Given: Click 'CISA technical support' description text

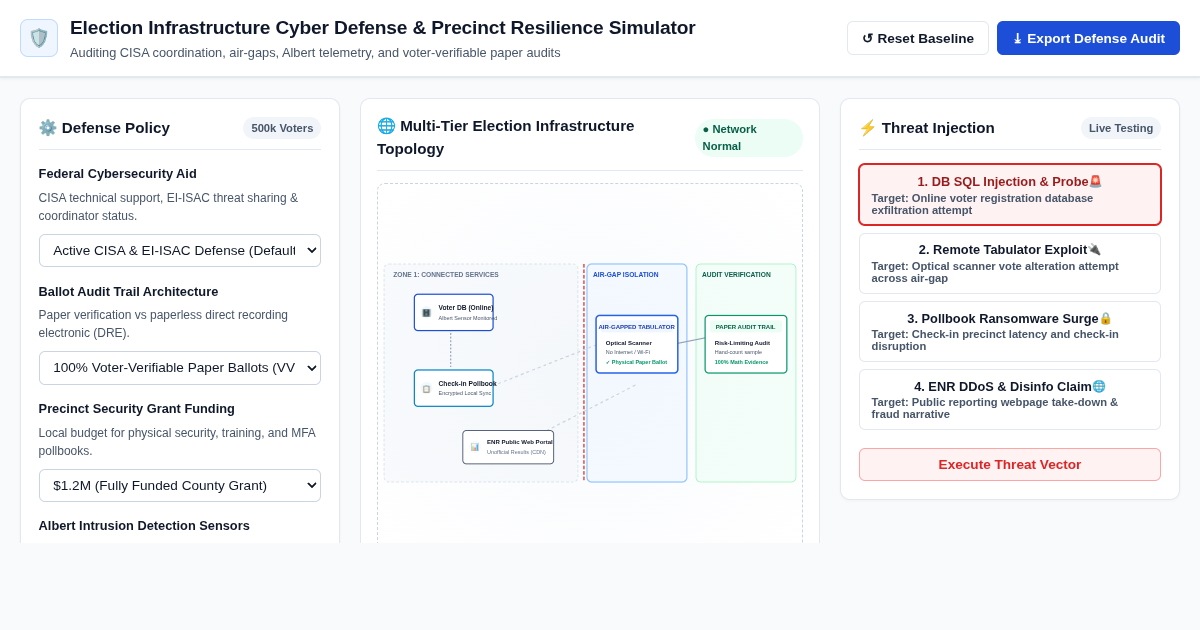Looking at the screenshot, I should coord(168,207).
